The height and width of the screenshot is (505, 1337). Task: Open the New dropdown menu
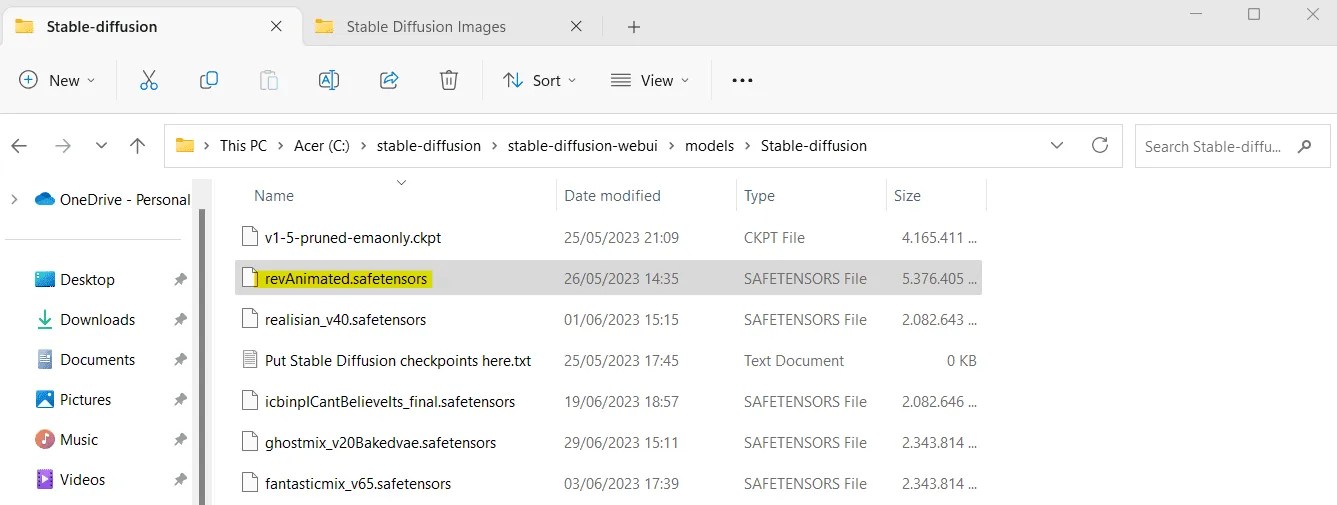coord(58,80)
